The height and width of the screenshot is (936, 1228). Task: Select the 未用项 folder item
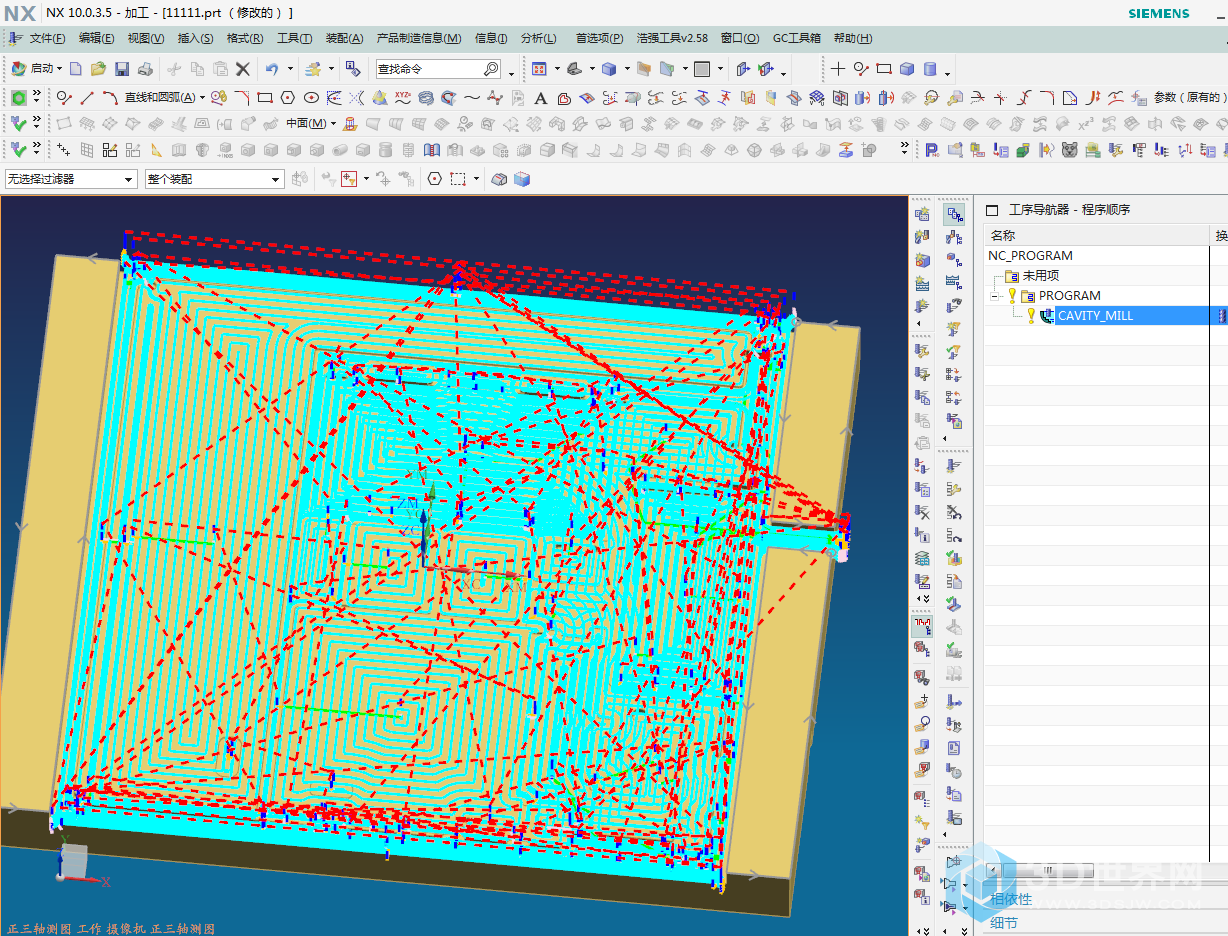click(1040, 276)
